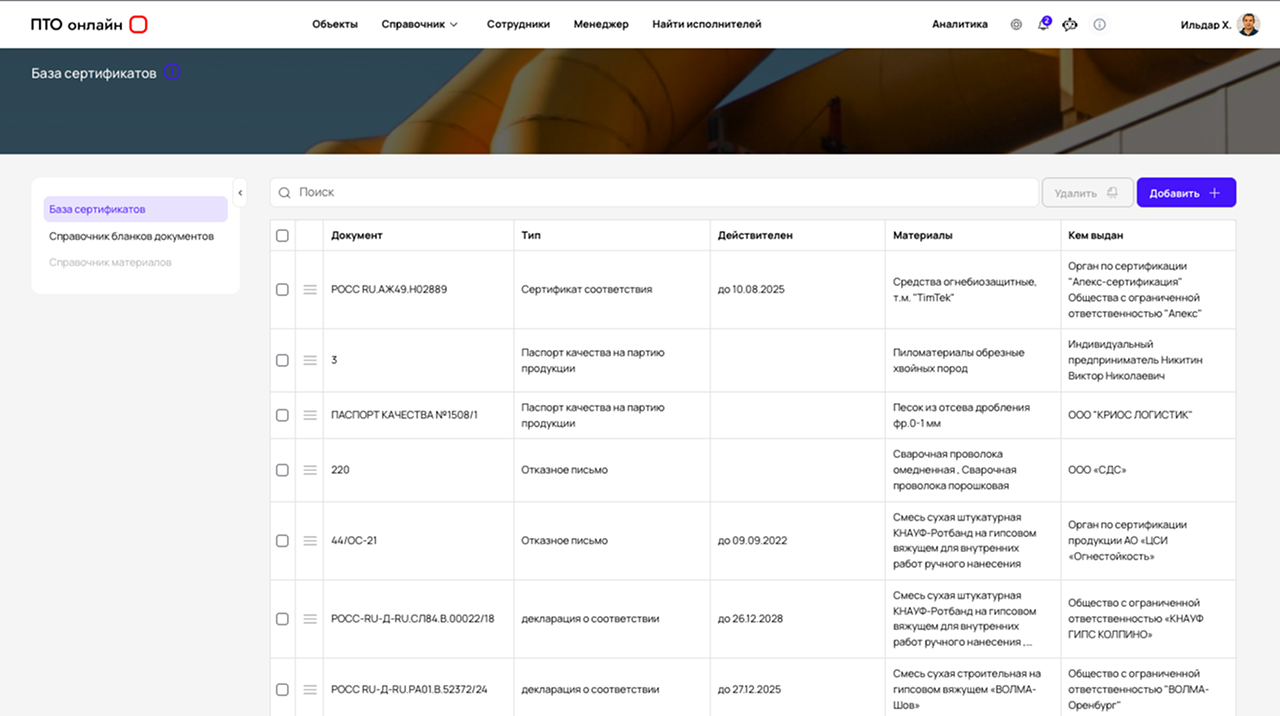
Task: Click the ПТО онлайн logo
Action: click(x=89, y=24)
